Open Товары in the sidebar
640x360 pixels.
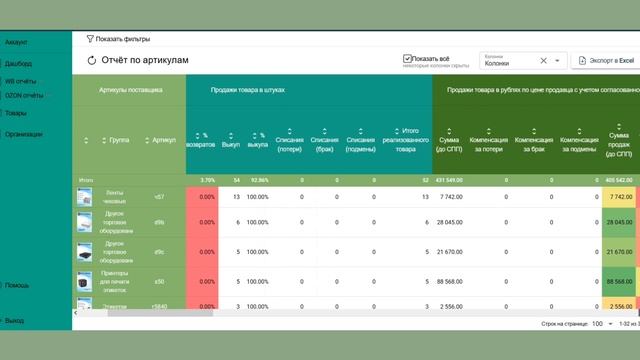pos(16,113)
